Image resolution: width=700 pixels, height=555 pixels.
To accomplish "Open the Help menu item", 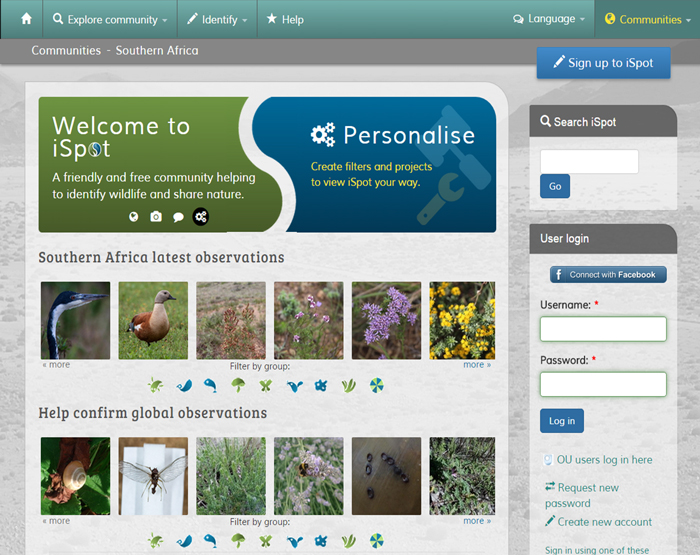I will tap(285, 19).
